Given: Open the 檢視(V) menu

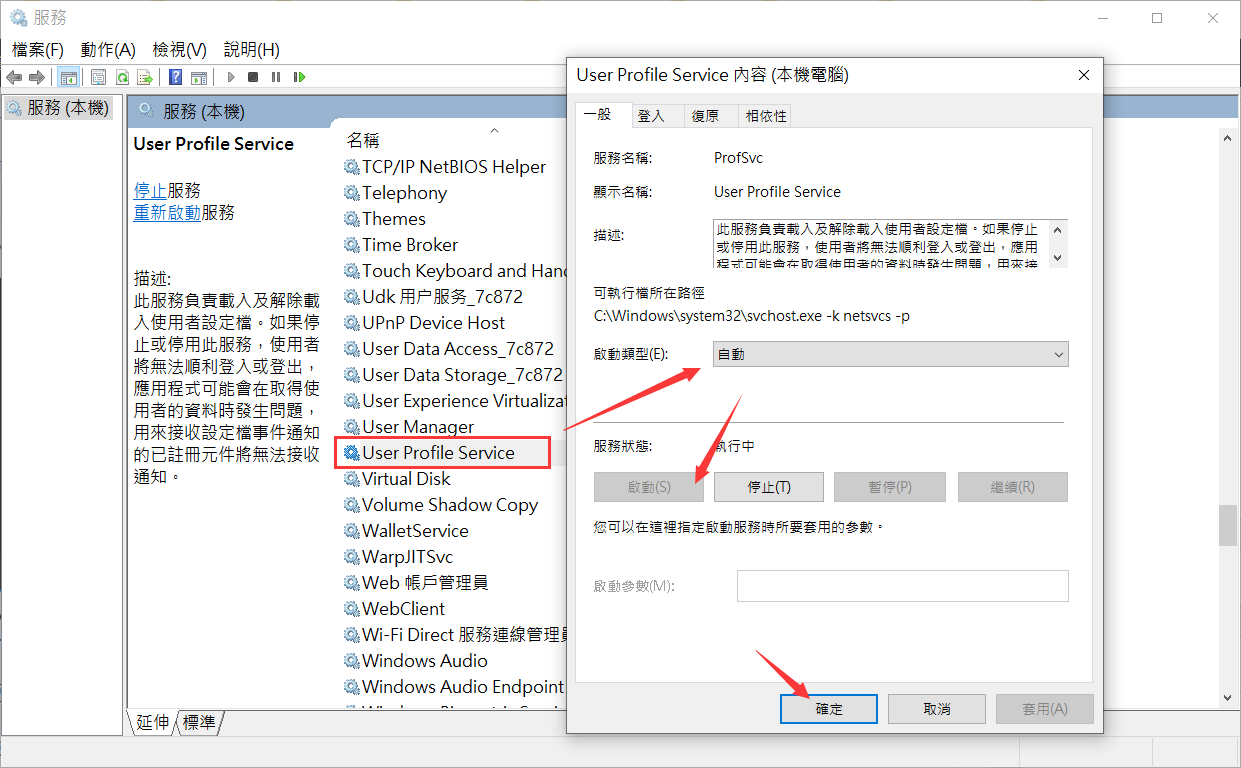Looking at the screenshot, I should [180, 49].
